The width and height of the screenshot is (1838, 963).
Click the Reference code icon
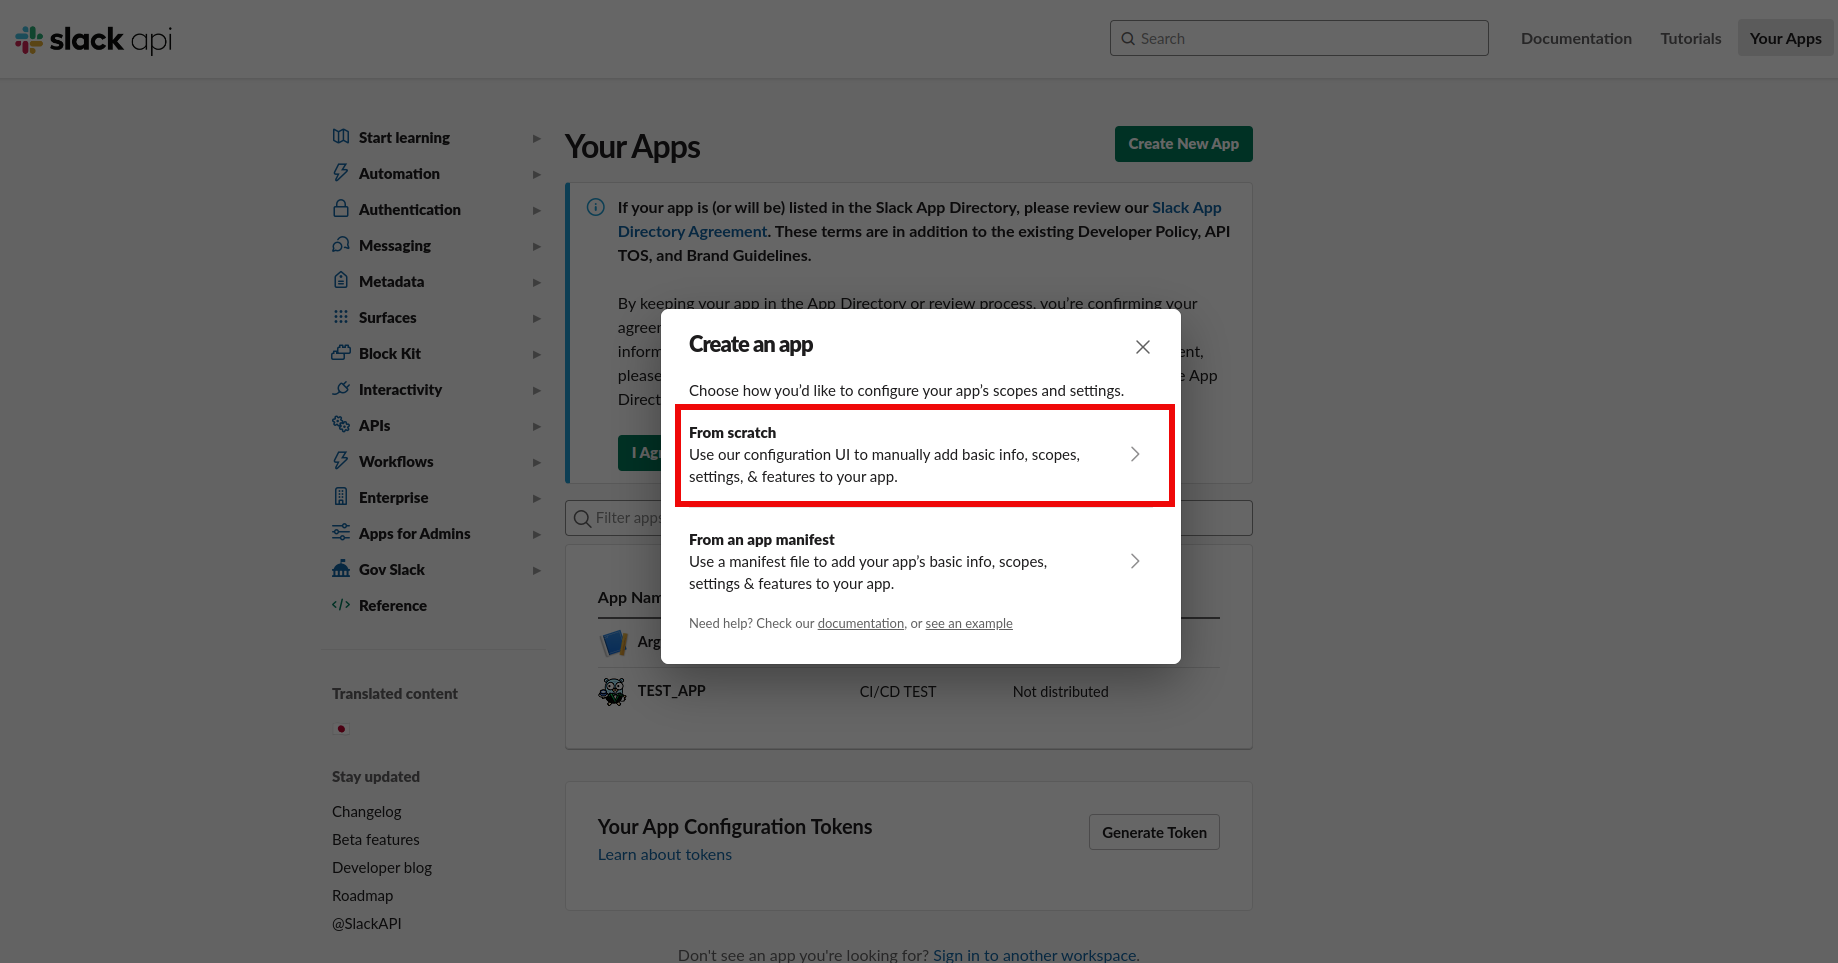341,605
